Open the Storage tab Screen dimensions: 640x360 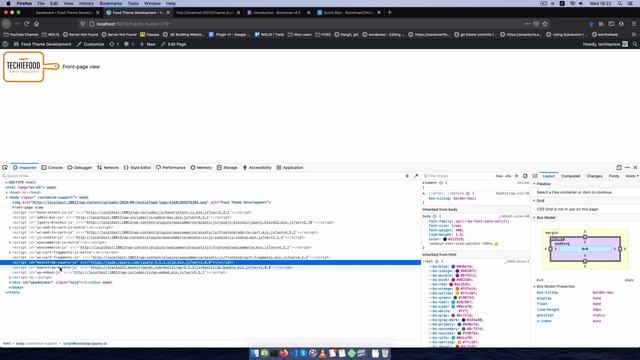tap(227, 168)
